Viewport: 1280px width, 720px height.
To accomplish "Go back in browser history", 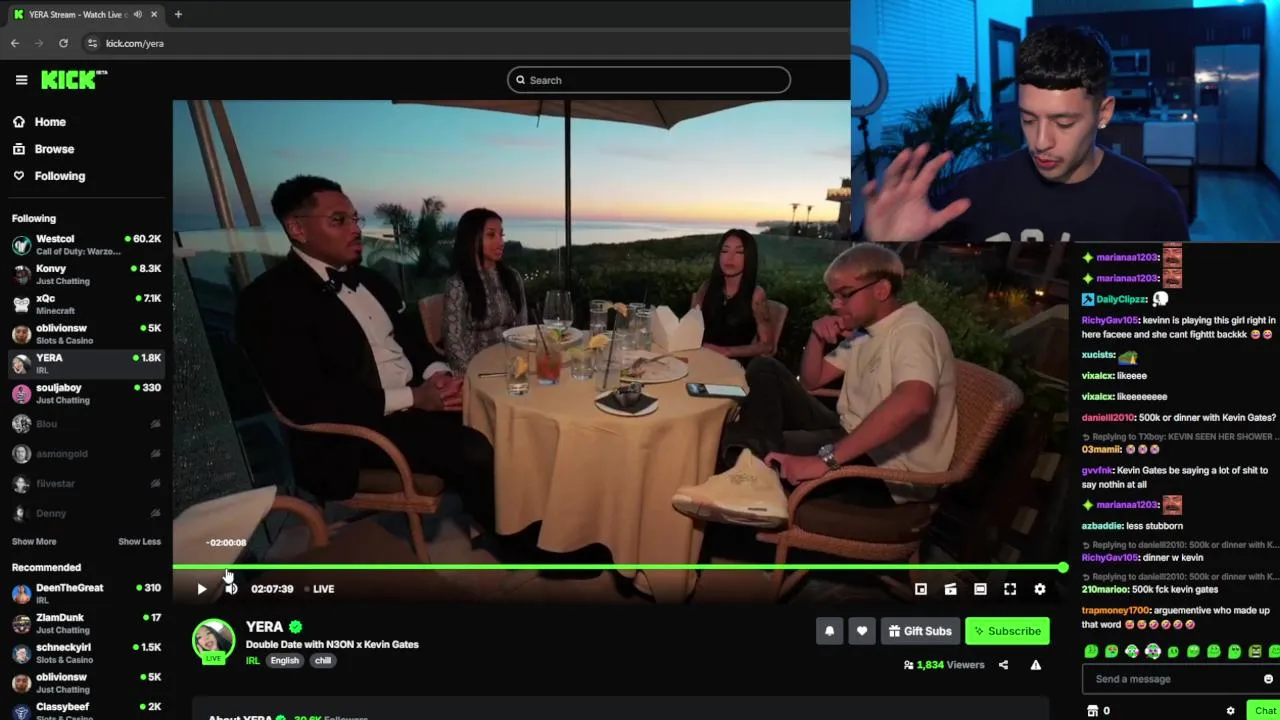I will click(x=15, y=43).
